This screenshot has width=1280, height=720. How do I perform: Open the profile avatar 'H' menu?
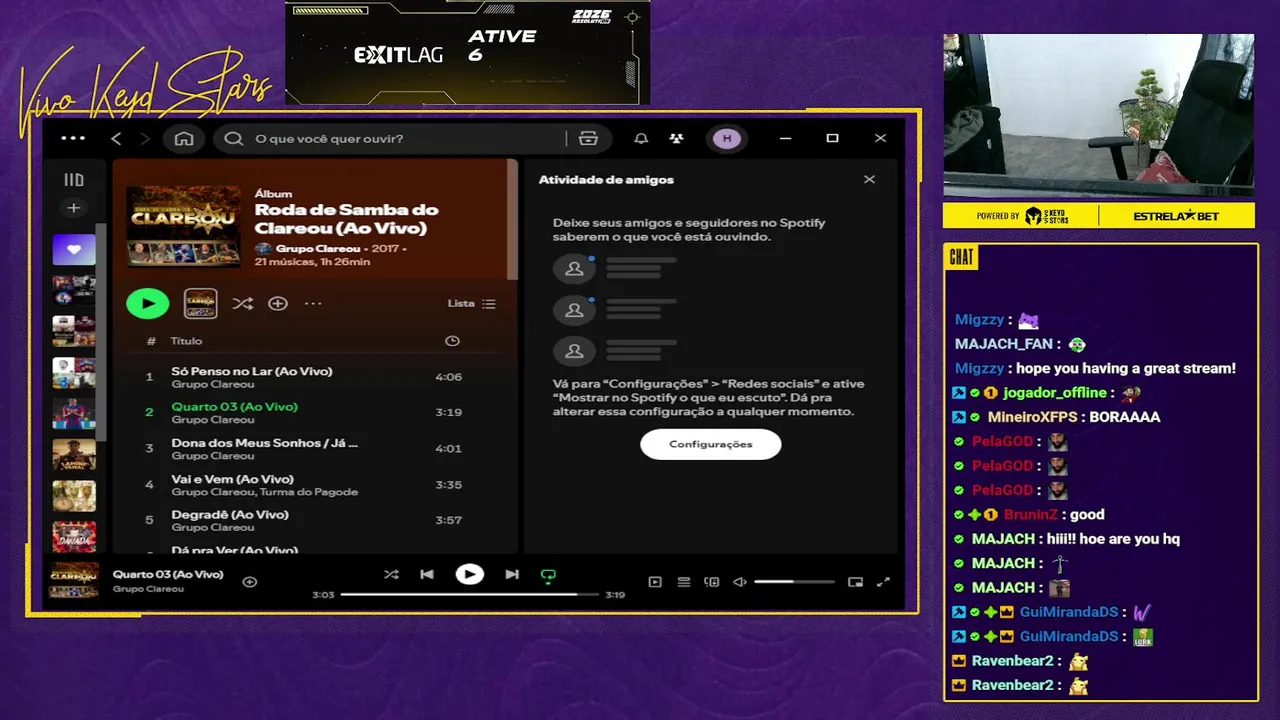[x=727, y=138]
